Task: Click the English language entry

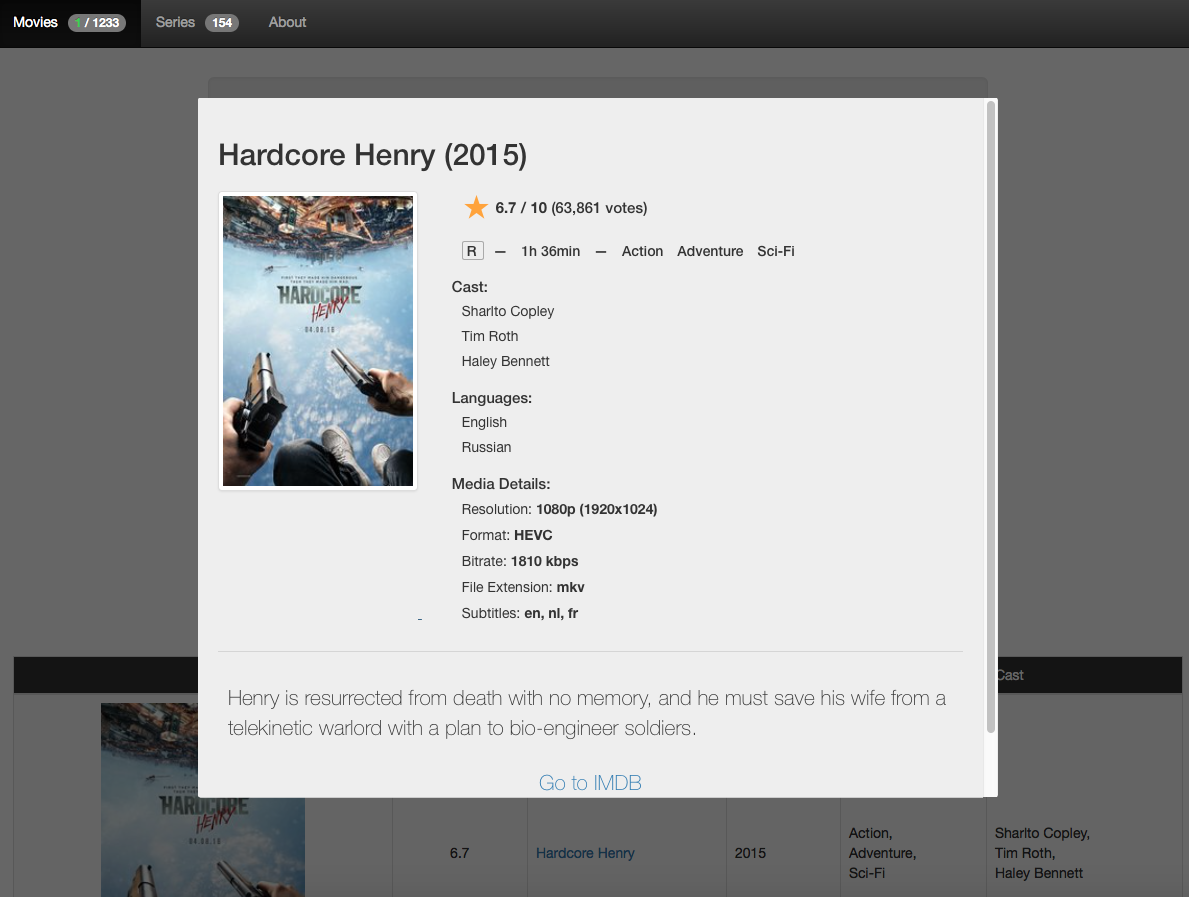Action: 484,422
